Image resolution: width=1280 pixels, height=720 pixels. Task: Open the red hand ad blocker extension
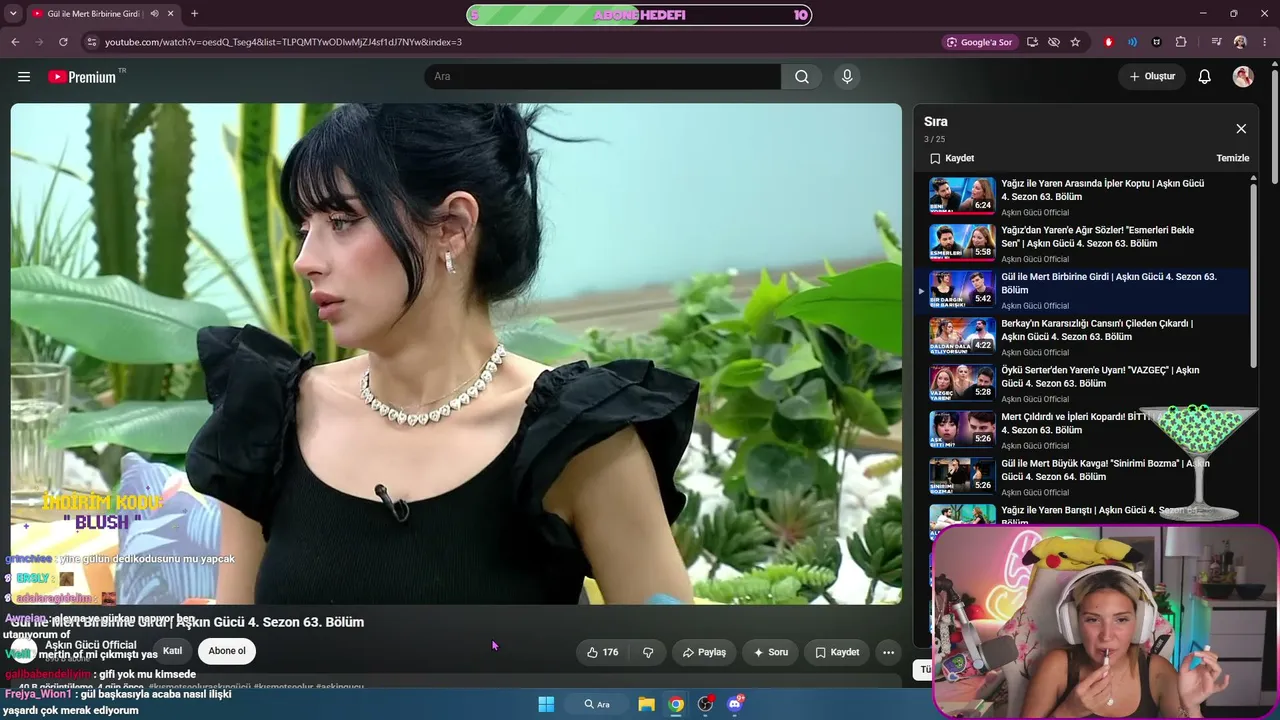pos(1108,42)
